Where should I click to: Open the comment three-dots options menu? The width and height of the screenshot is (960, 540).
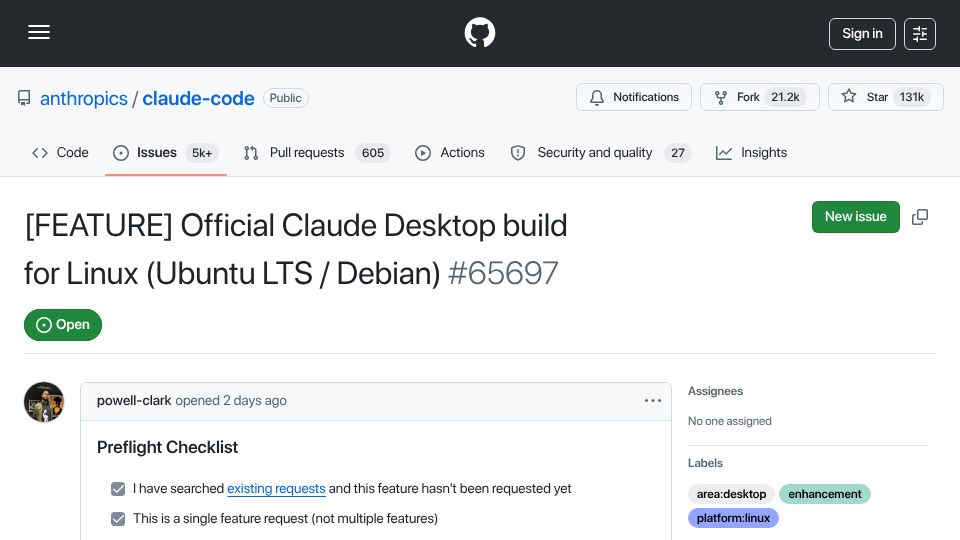tap(653, 400)
